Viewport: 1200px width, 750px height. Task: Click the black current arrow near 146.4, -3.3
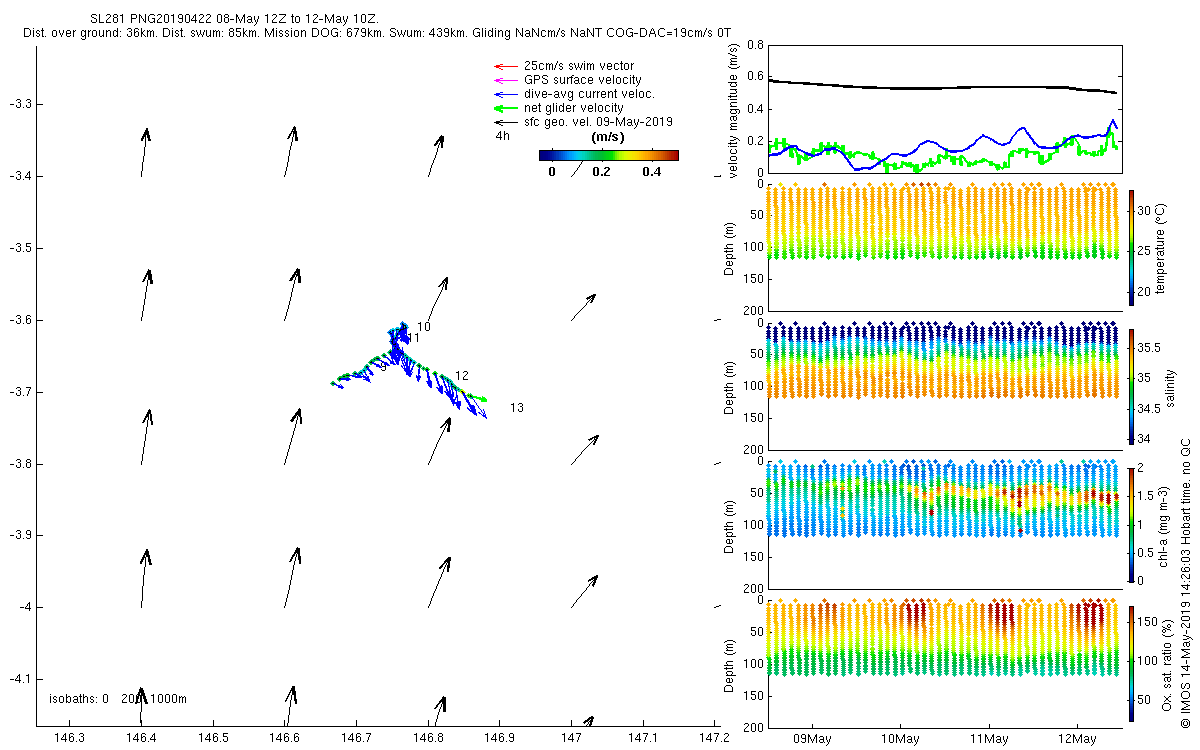tap(145, 152)
